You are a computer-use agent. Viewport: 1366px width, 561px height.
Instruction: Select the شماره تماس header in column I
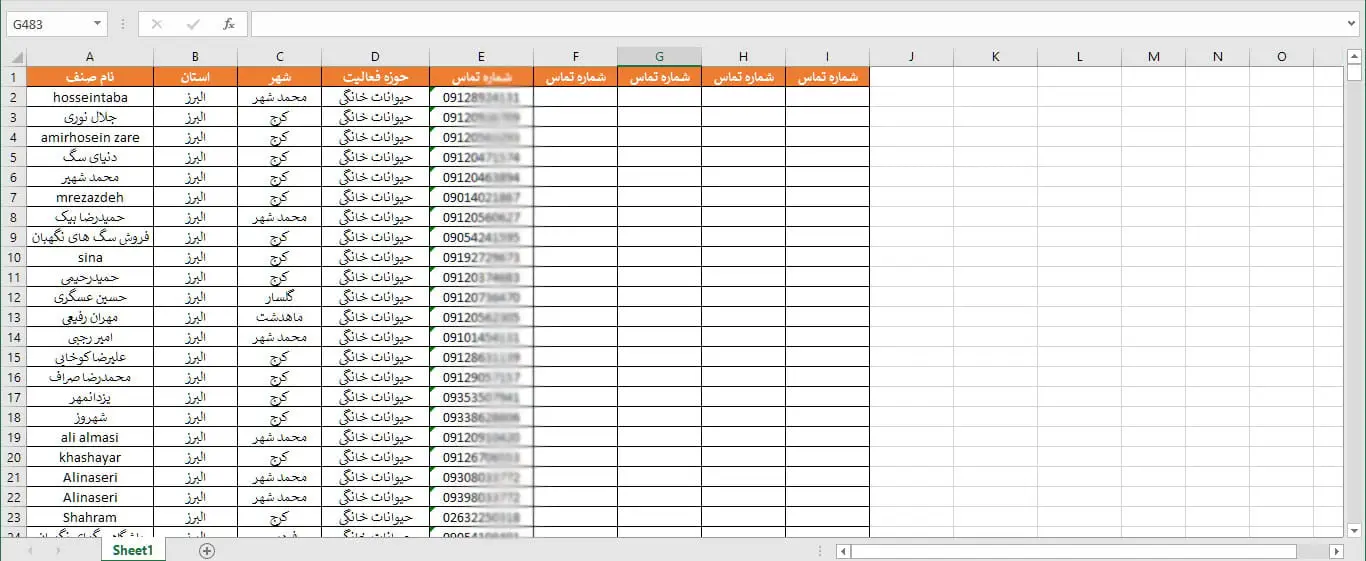click(x=827, y=77)
